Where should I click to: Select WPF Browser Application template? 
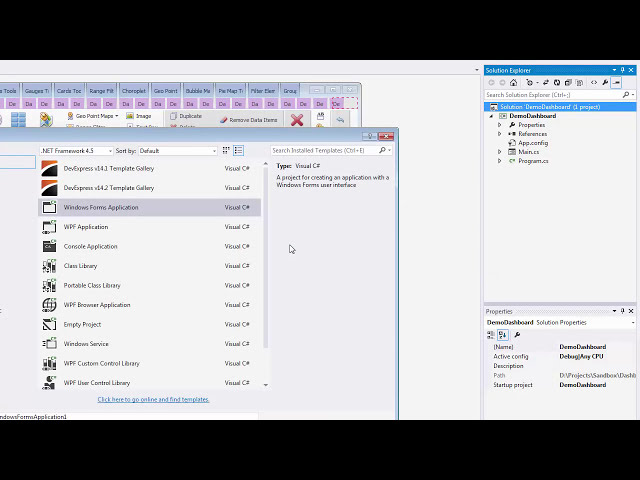(x=149, y=305)
